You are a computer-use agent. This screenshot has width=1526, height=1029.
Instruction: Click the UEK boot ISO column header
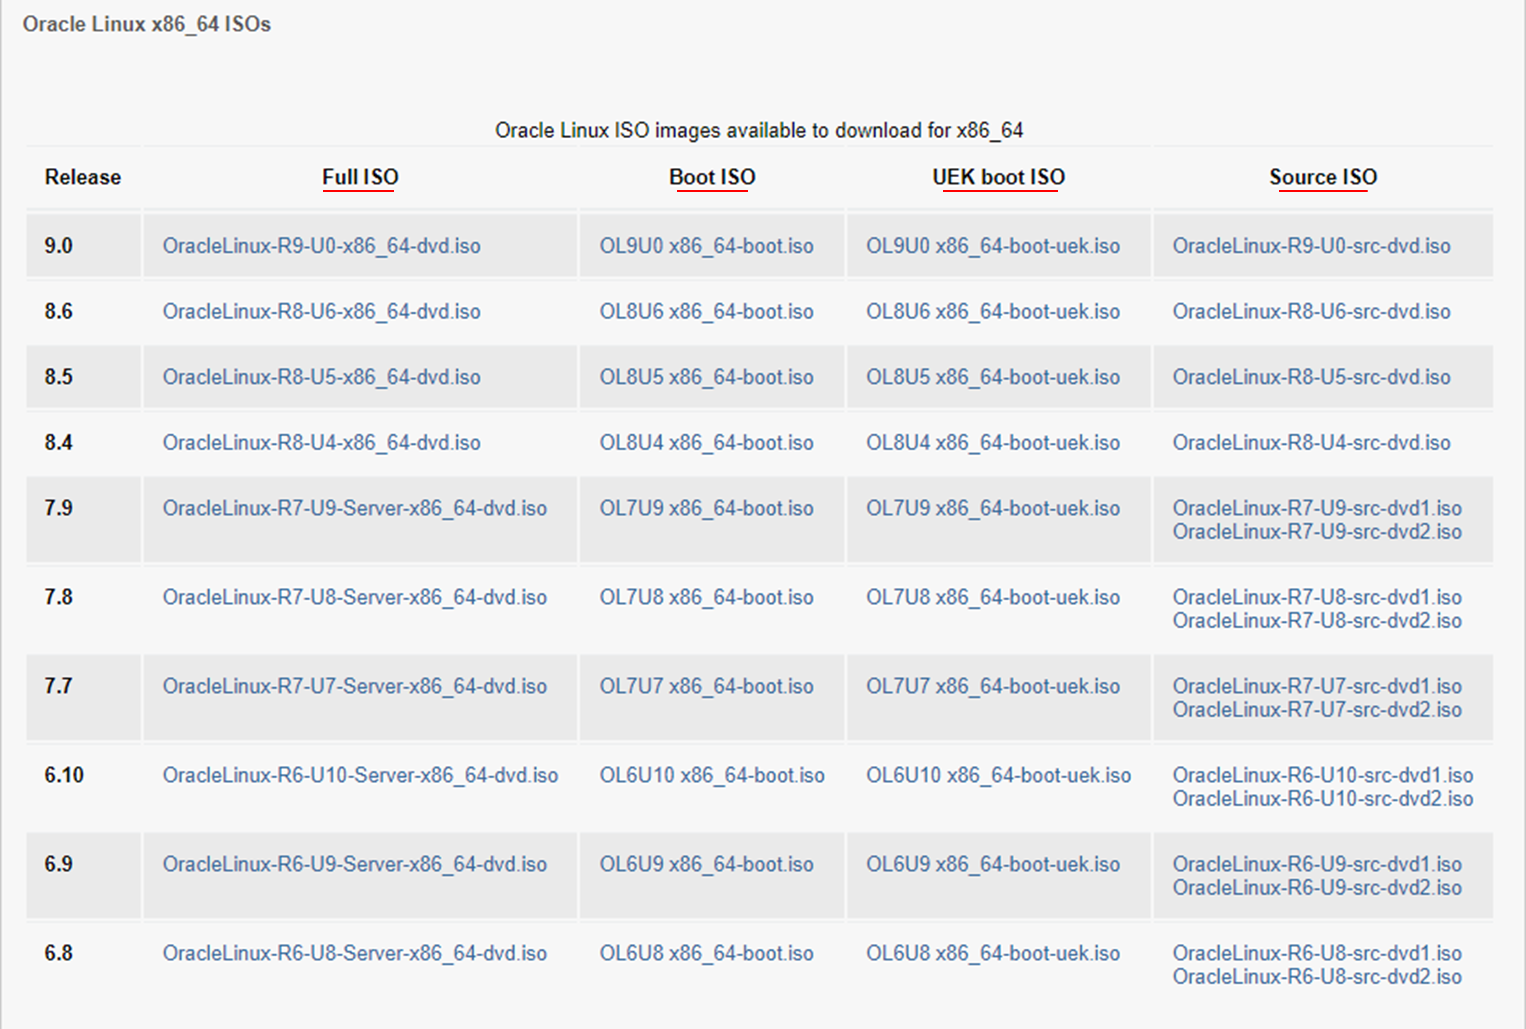pos(999,177)
